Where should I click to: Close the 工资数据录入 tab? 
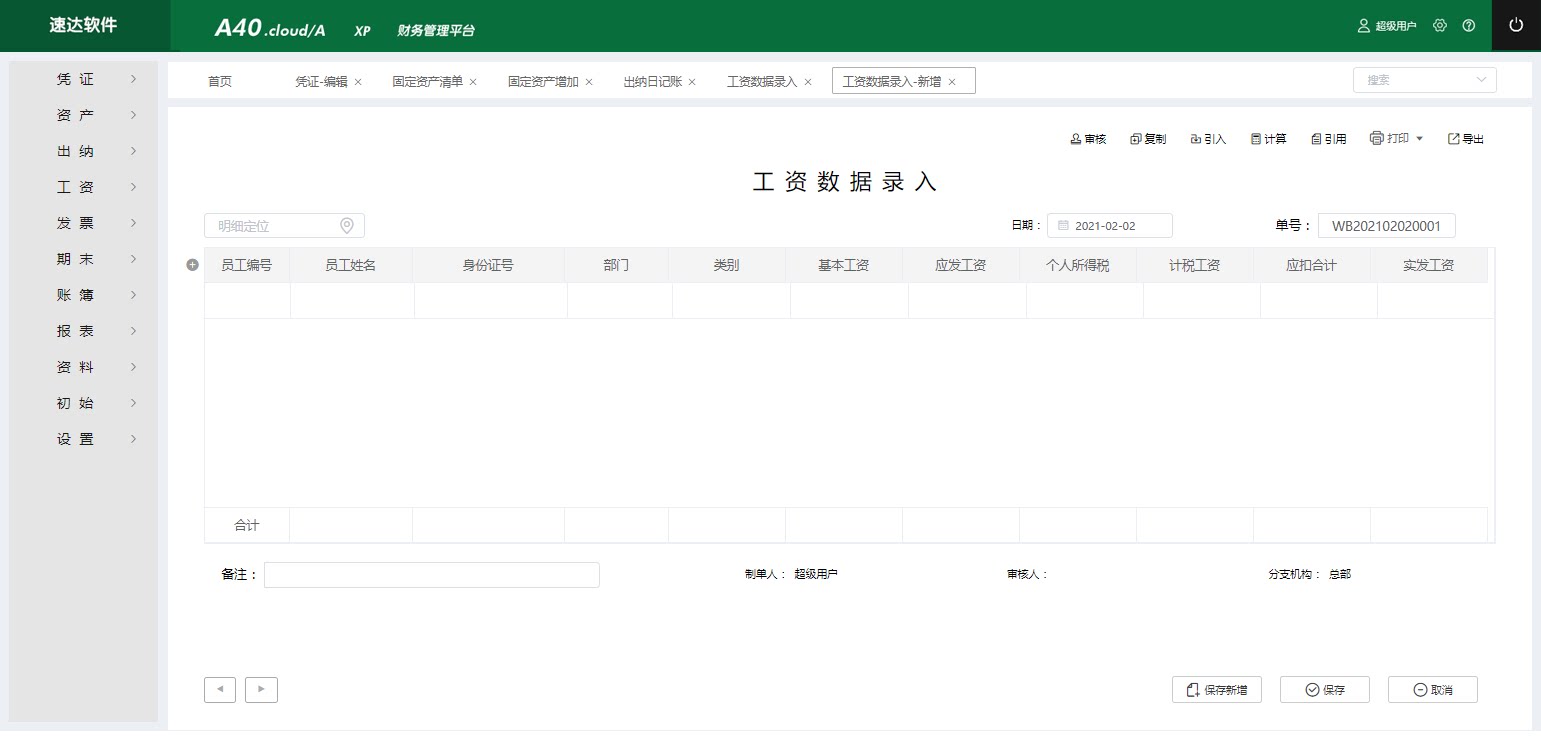808,82
